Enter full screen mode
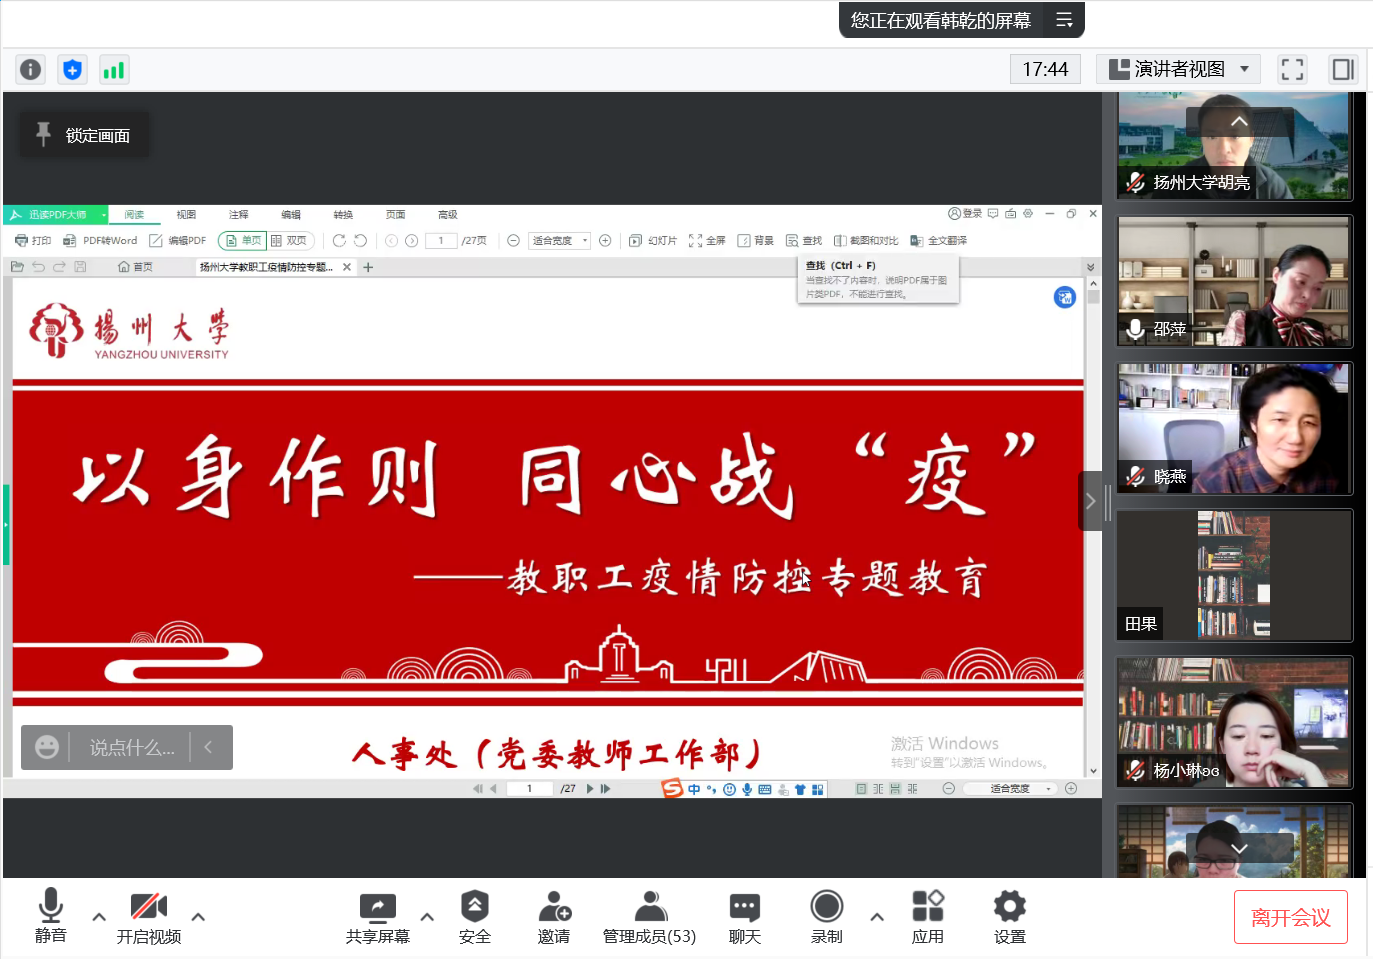The width and height of the screenshot is (1373, 959). [x=1292, y=69]
